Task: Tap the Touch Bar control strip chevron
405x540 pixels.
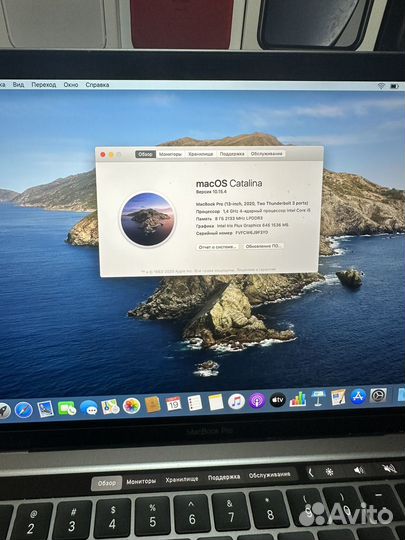Action: tap(311, 473)
